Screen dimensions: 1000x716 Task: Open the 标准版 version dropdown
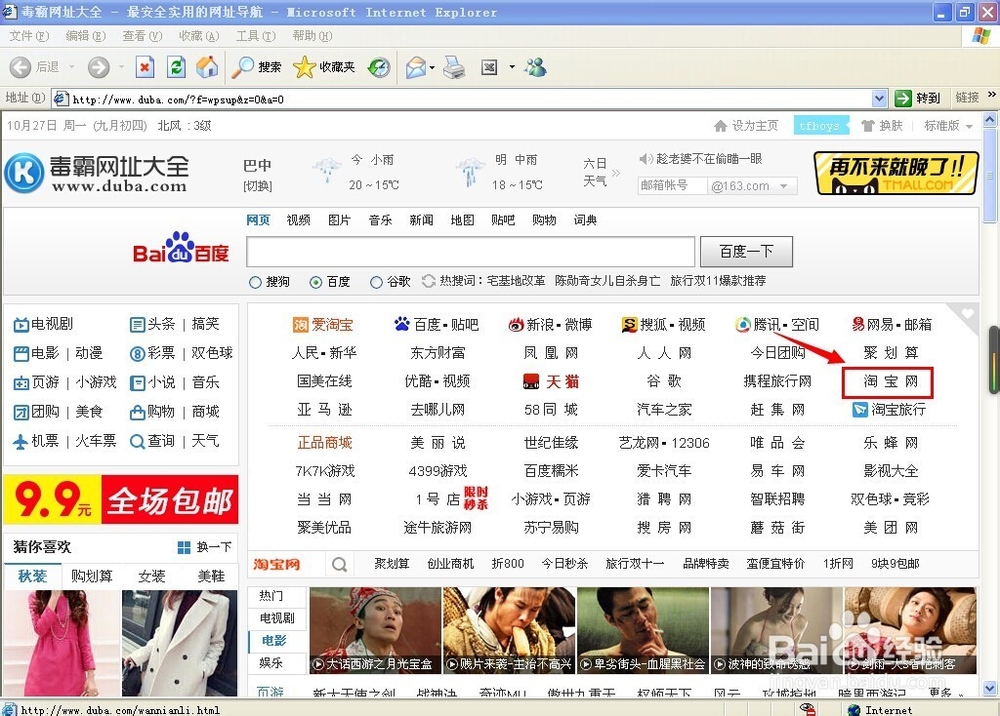coord(969,126)
